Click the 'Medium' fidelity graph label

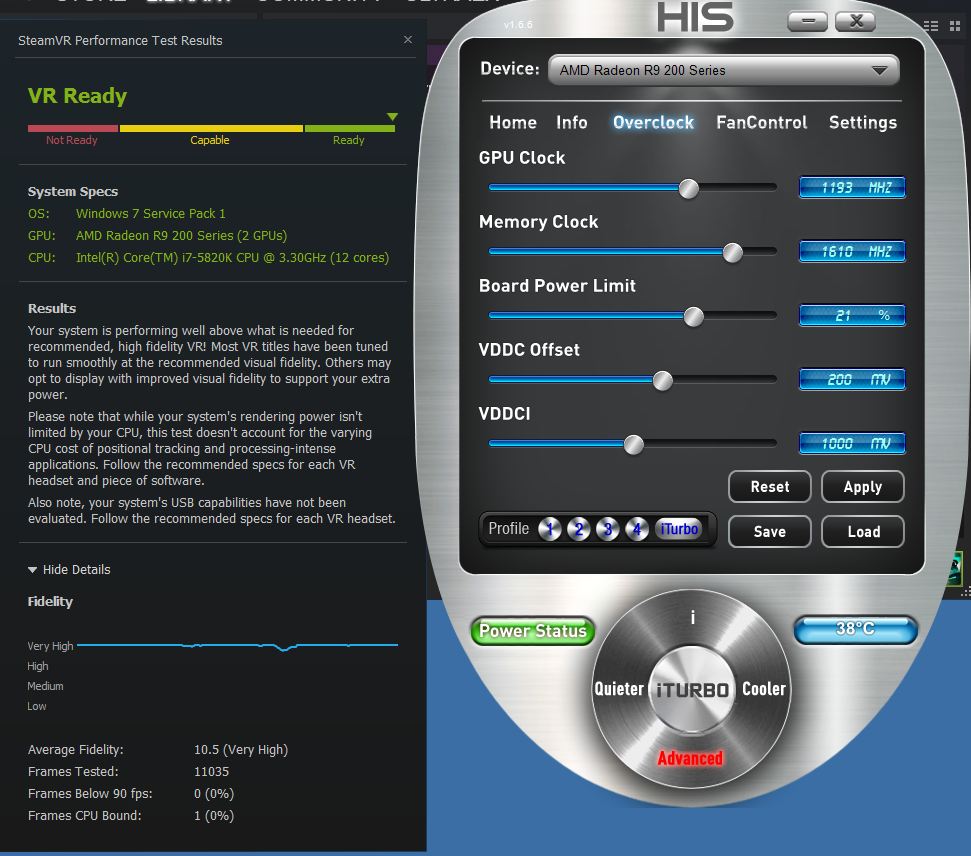pyautogui.click(x=45, y=686)
